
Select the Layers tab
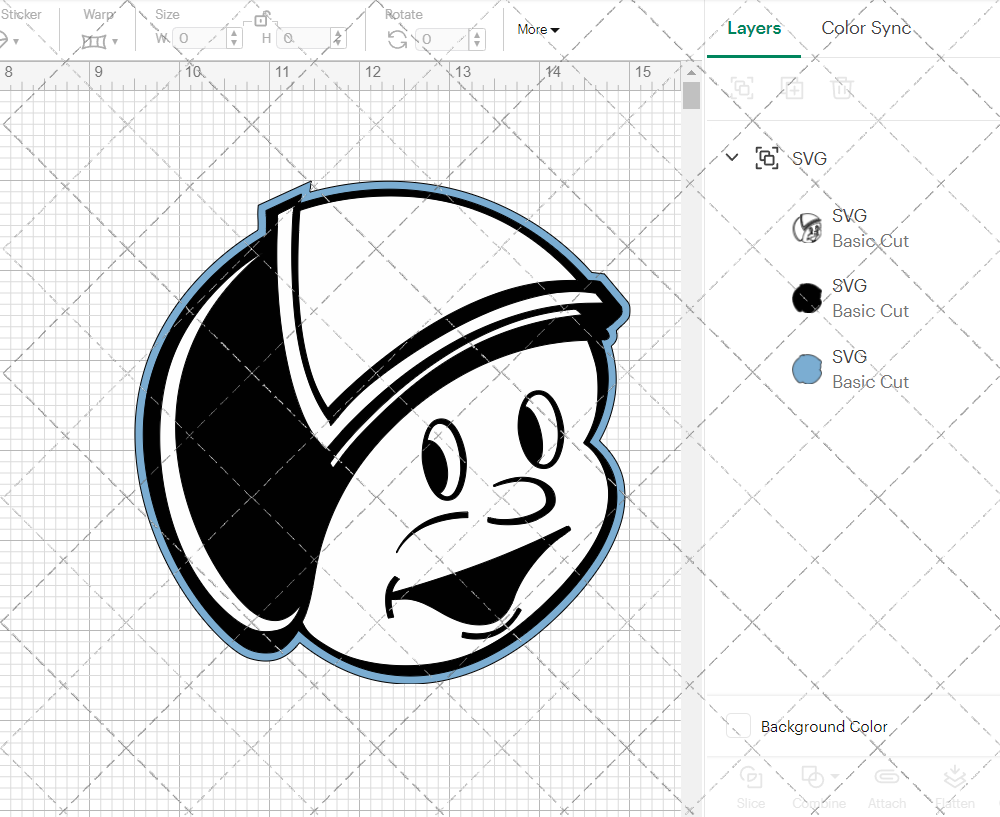754,28
